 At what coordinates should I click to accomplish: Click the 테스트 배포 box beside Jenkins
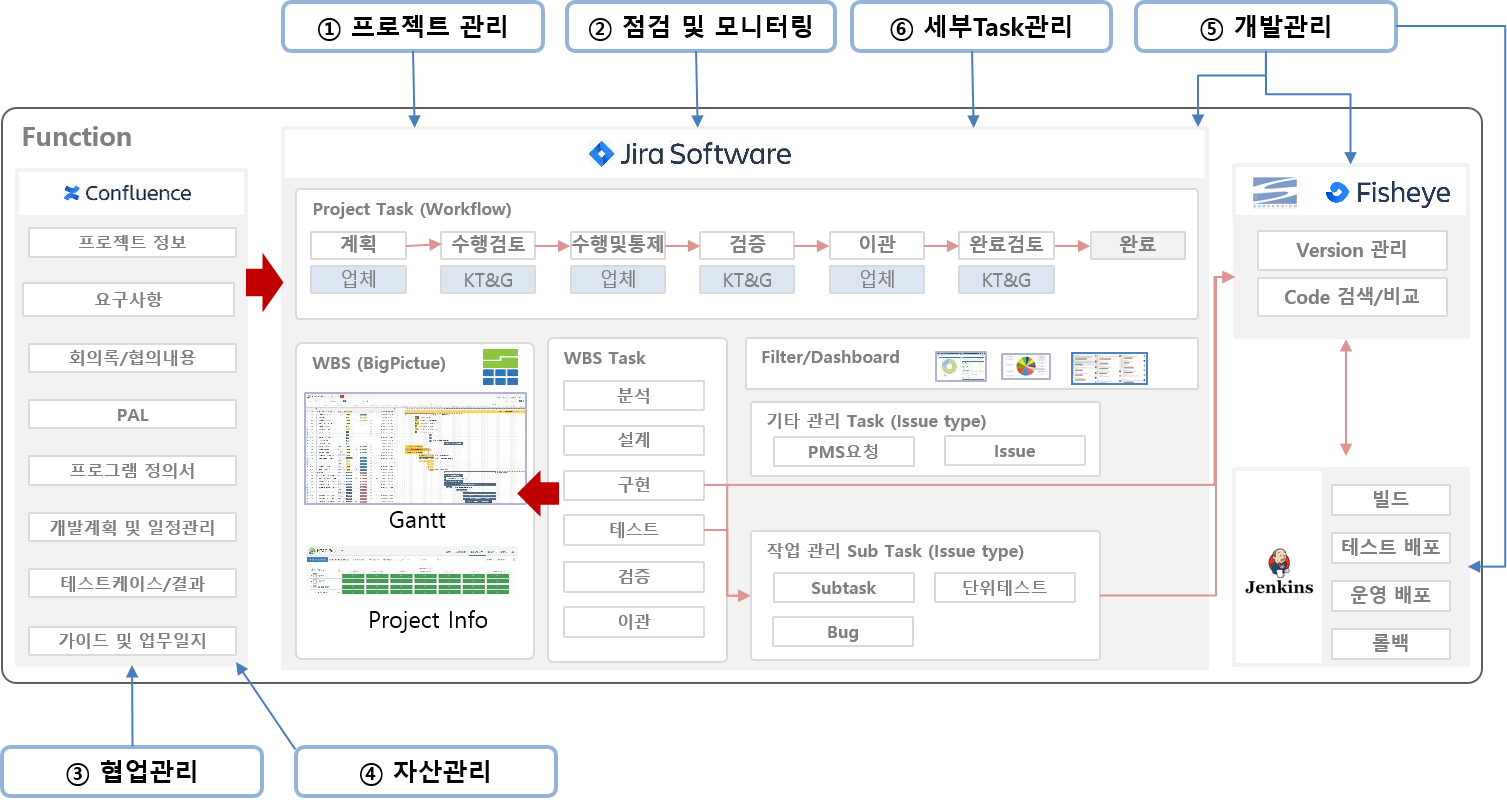pos(1391,548)
